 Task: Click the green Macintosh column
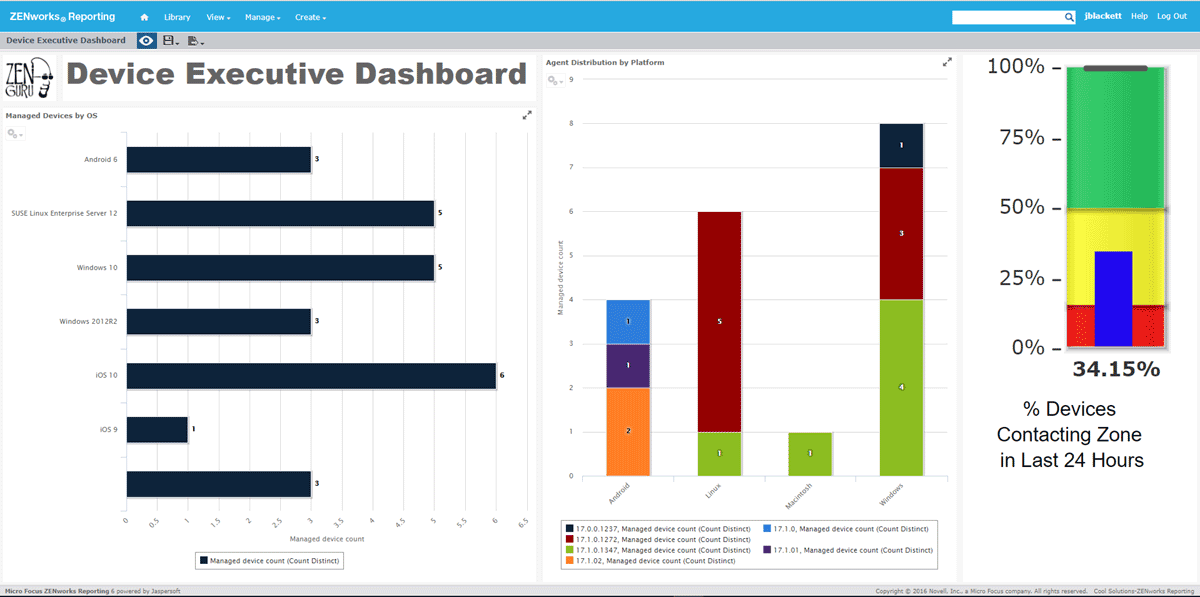click(810, 454)
